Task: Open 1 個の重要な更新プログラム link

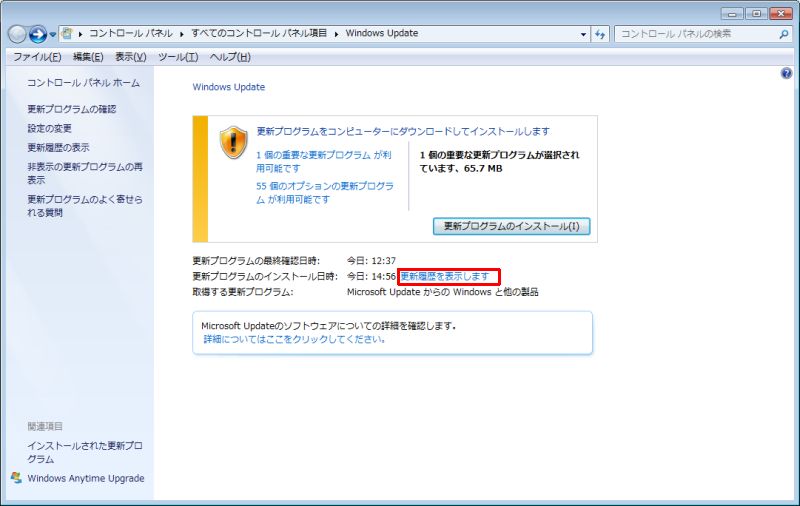Action: pyautogui.click(x=324, y=161)
